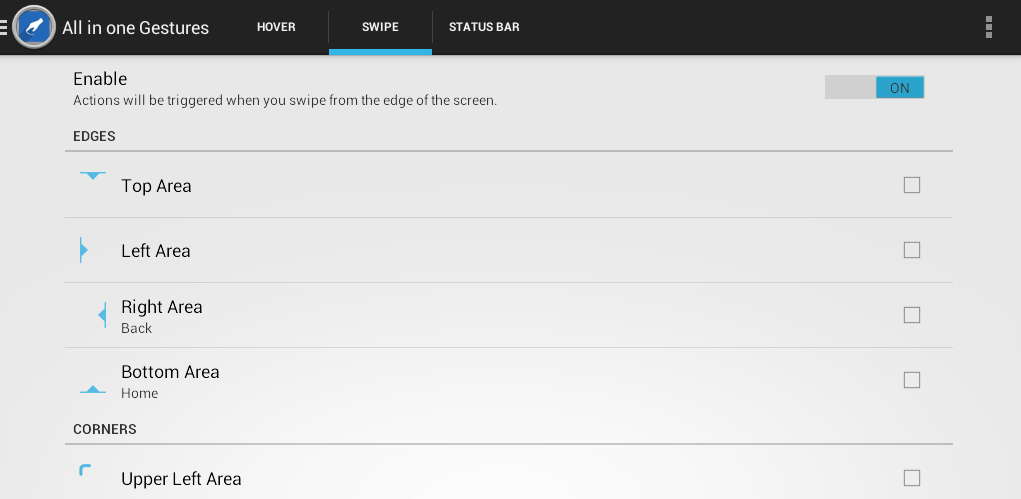Open the Top Area settings row
Screen dimensions: 1021x499
(509, 185)
